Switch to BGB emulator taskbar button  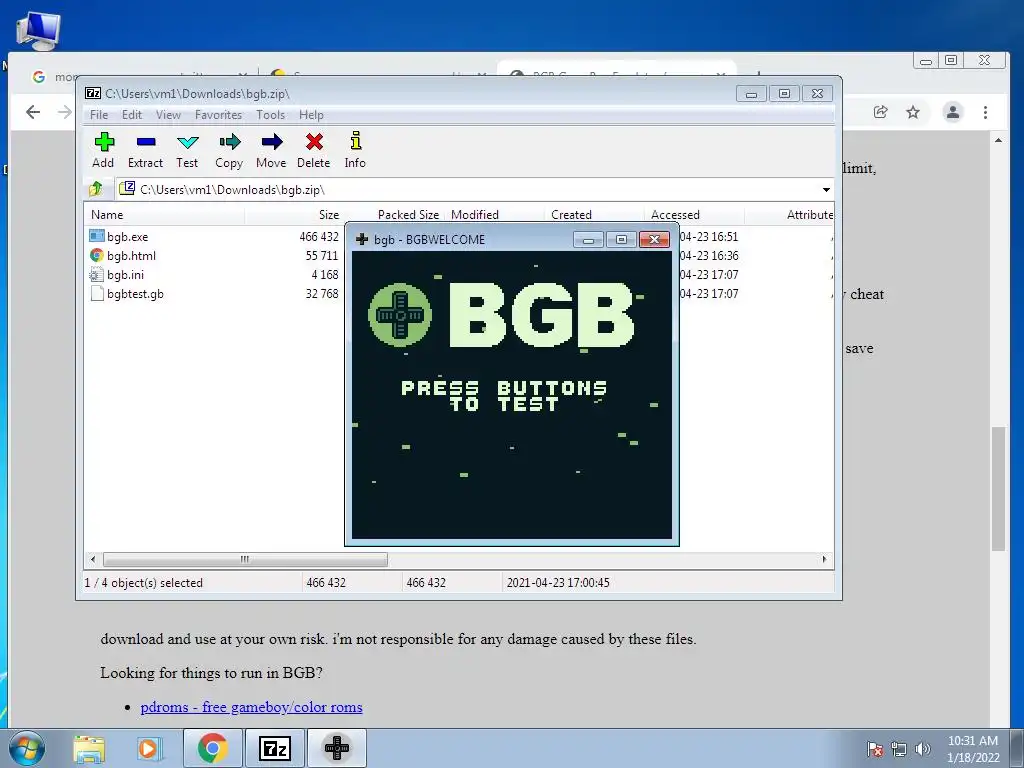tap(337, 748)
